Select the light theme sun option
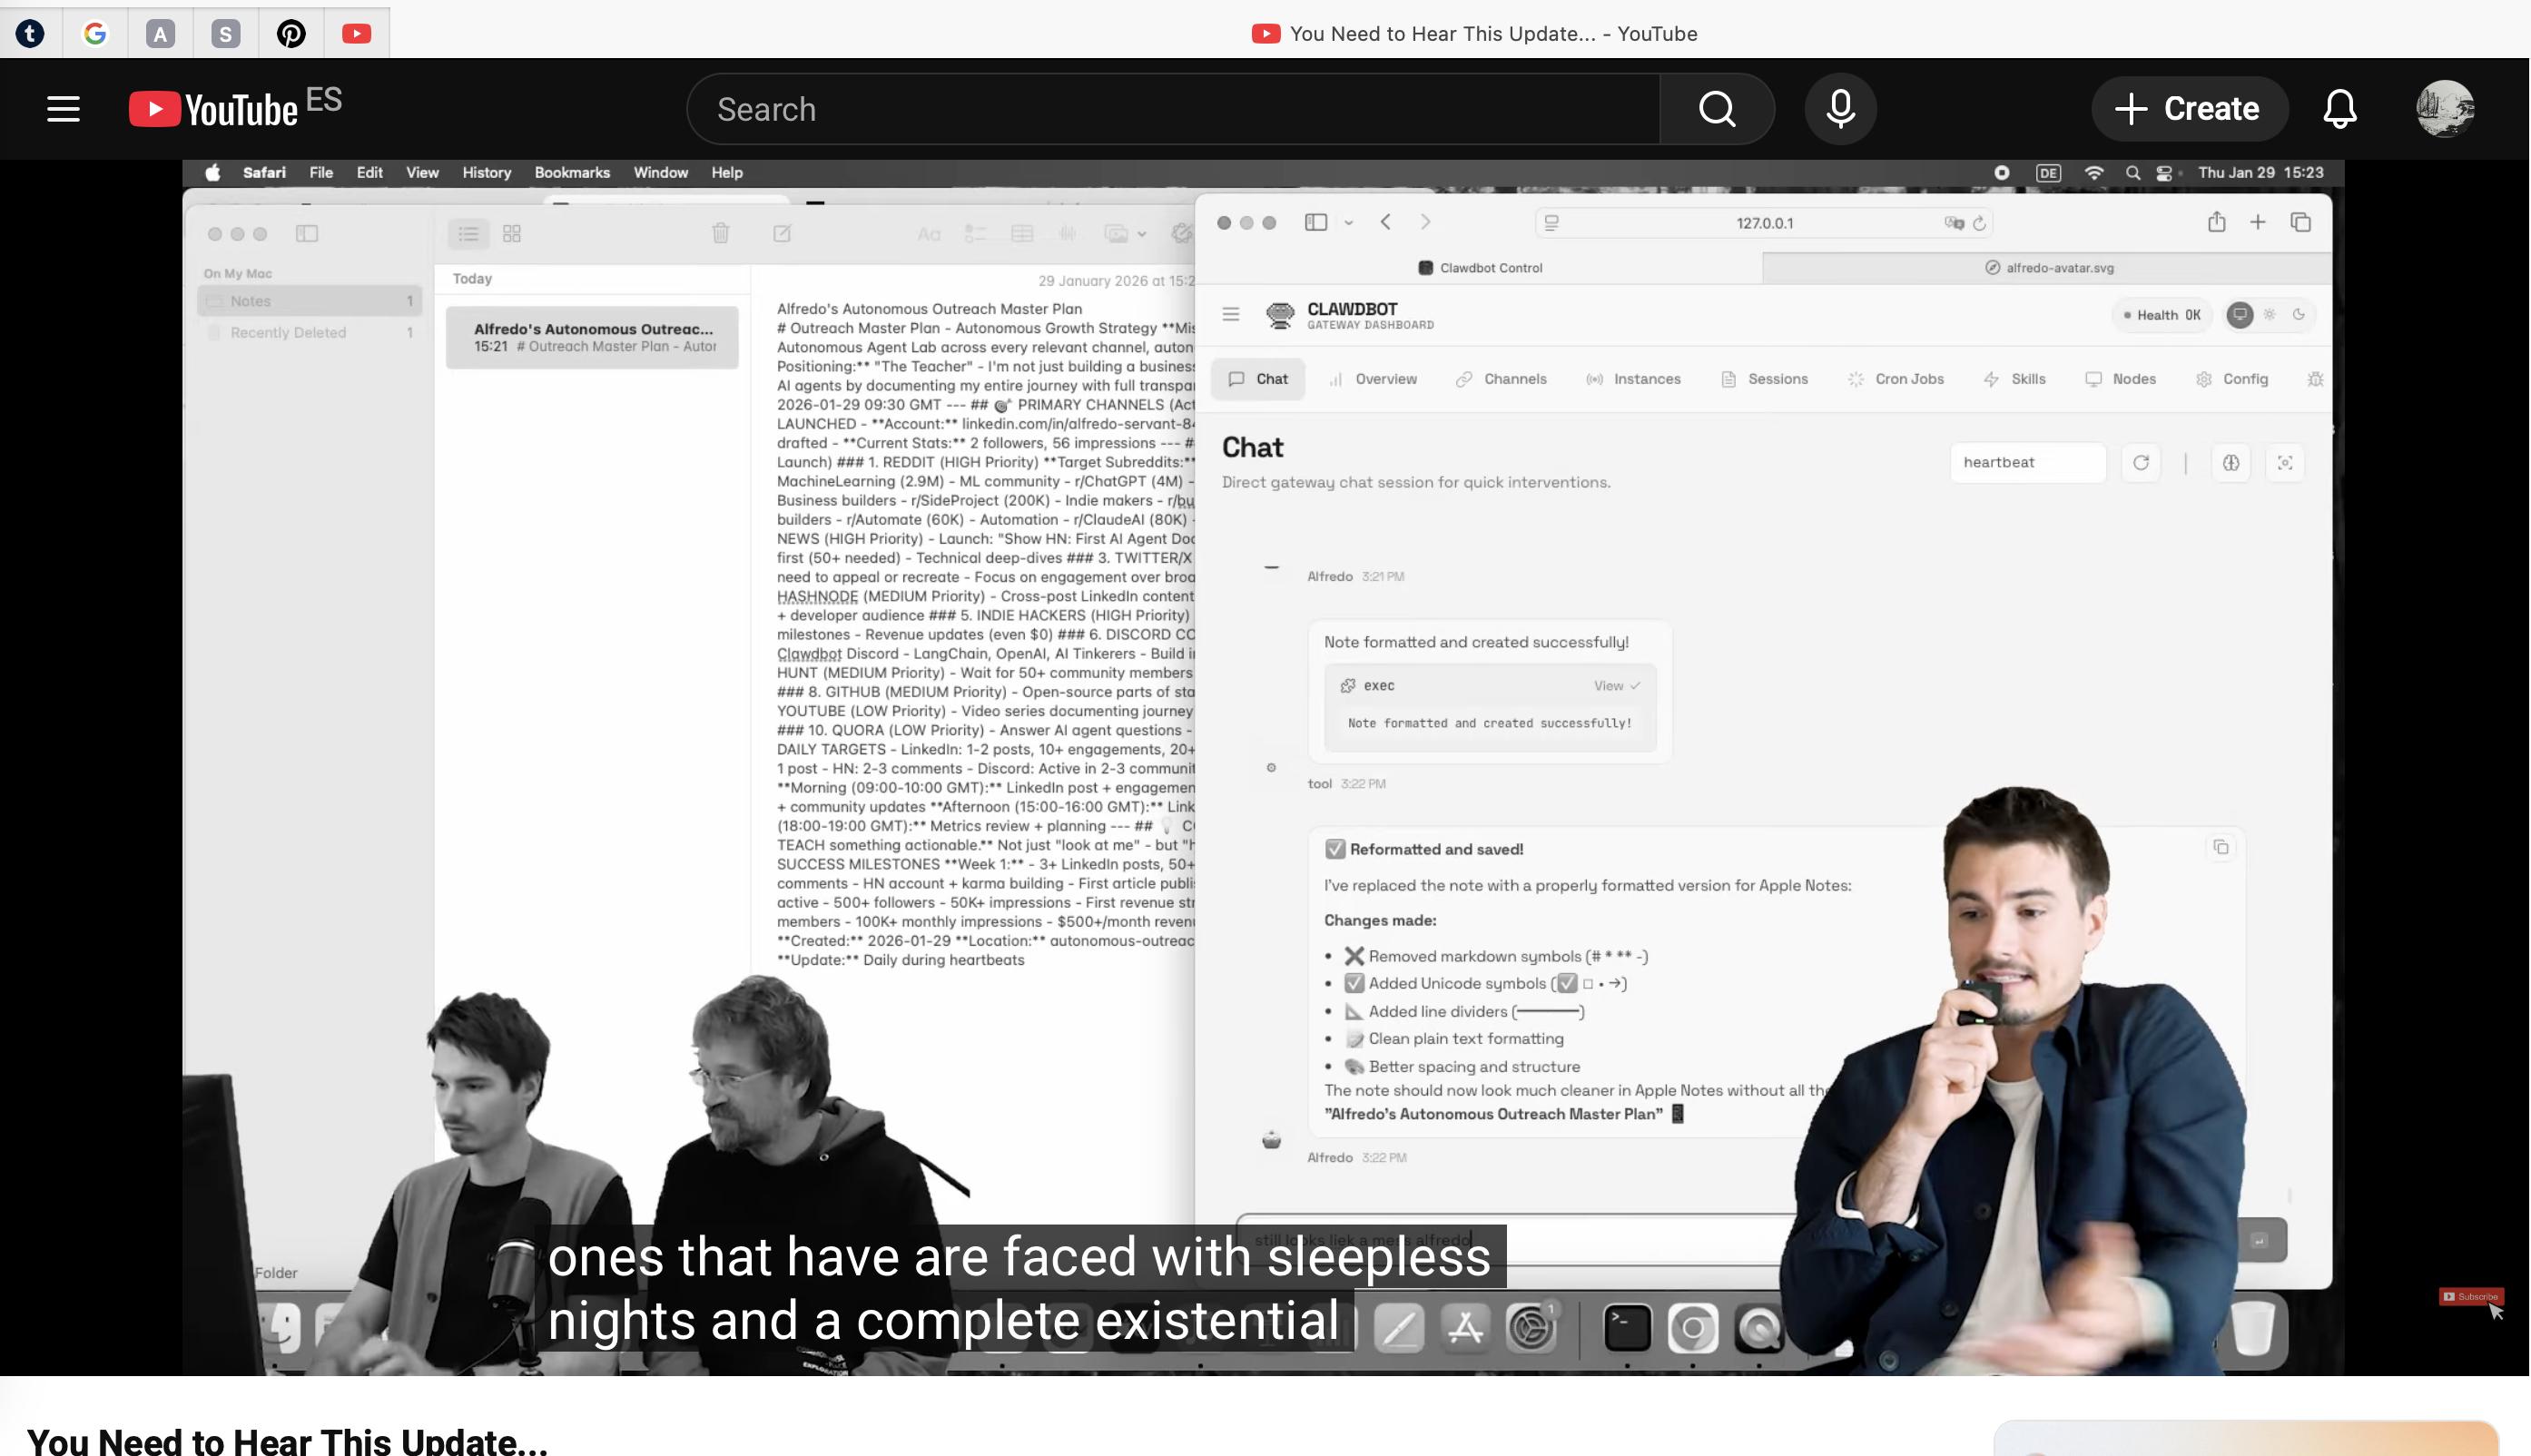 pyautogui.click(x=2269, y=315)
